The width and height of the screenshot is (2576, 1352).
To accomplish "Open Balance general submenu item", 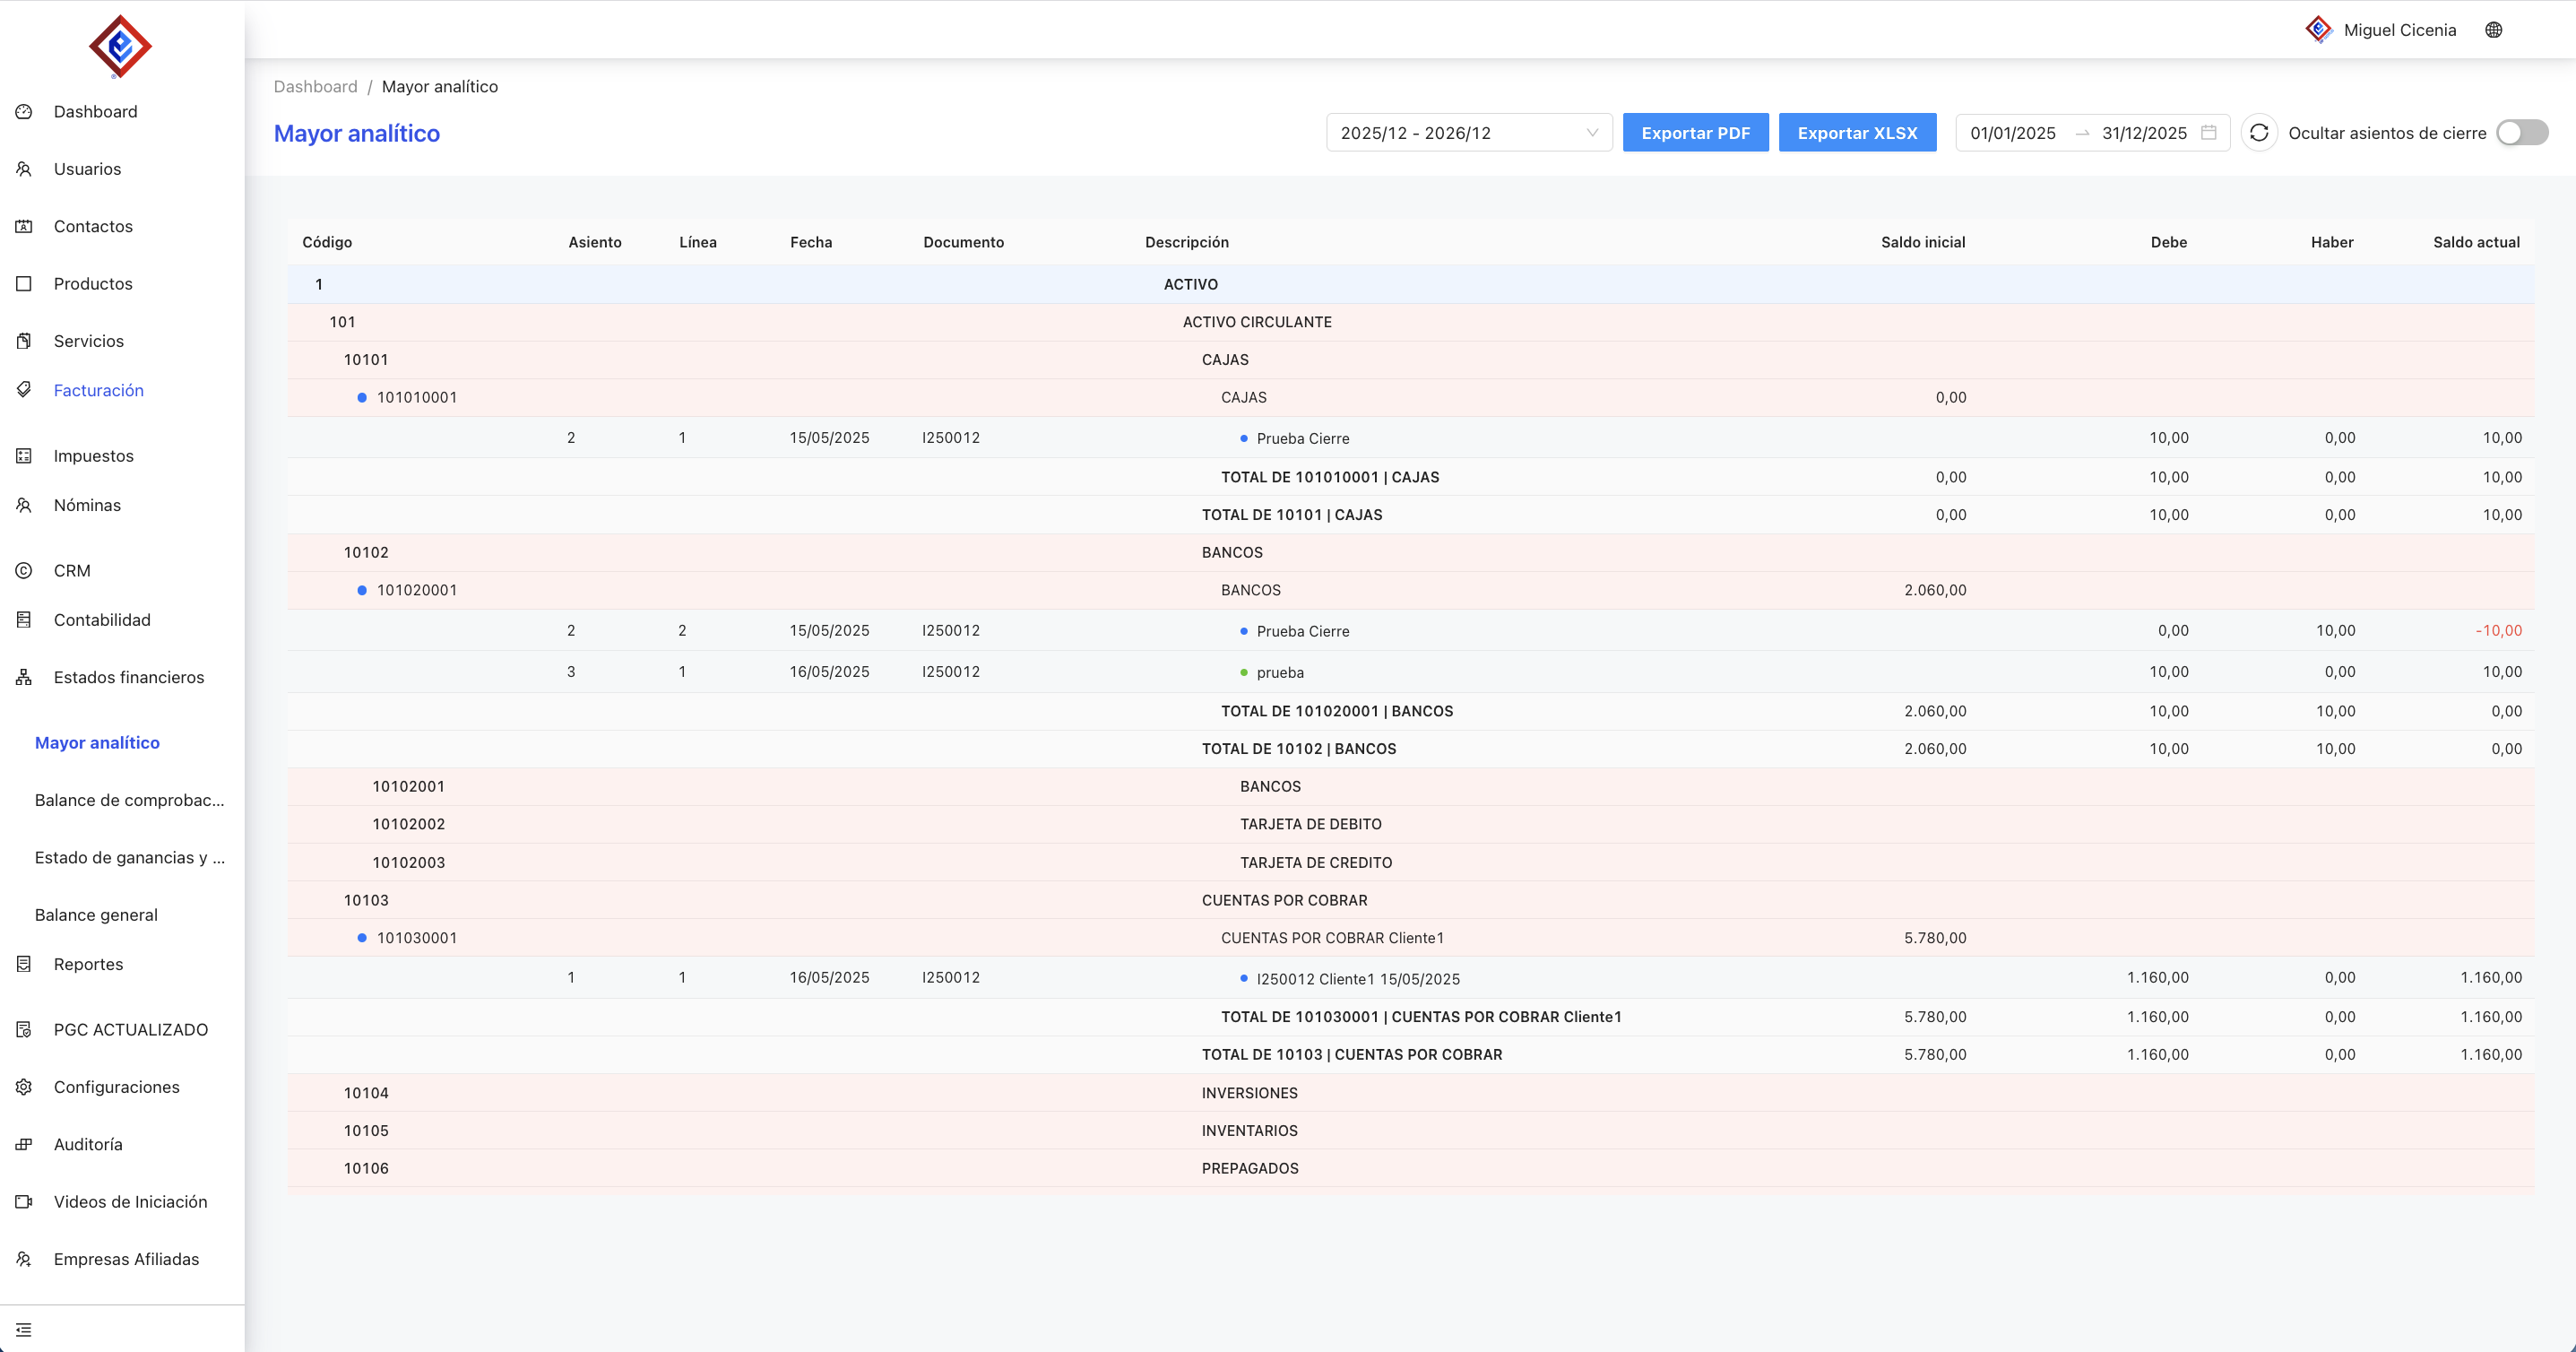I will 96,915.
